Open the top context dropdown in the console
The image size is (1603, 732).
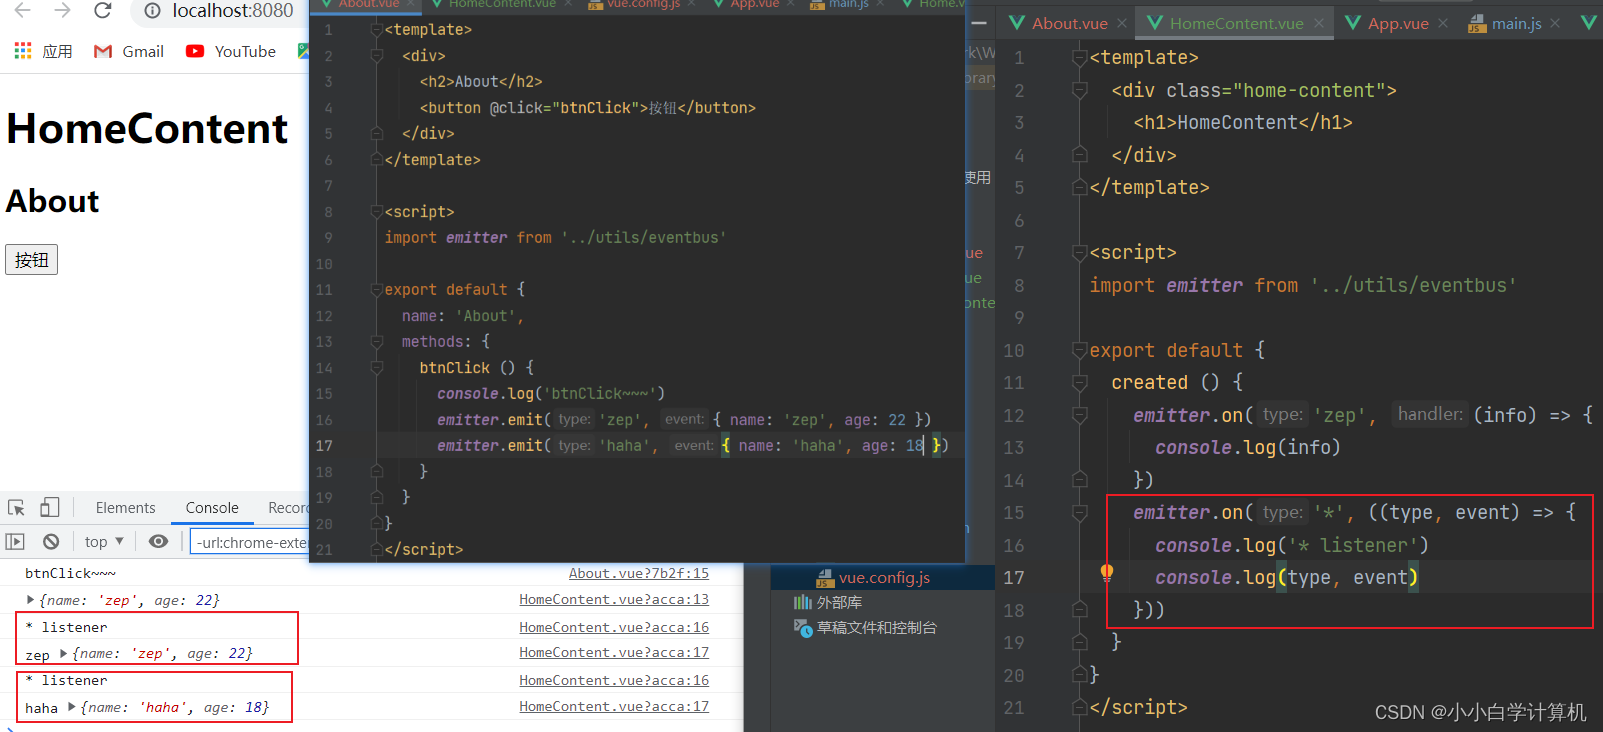tap(104, 541)
